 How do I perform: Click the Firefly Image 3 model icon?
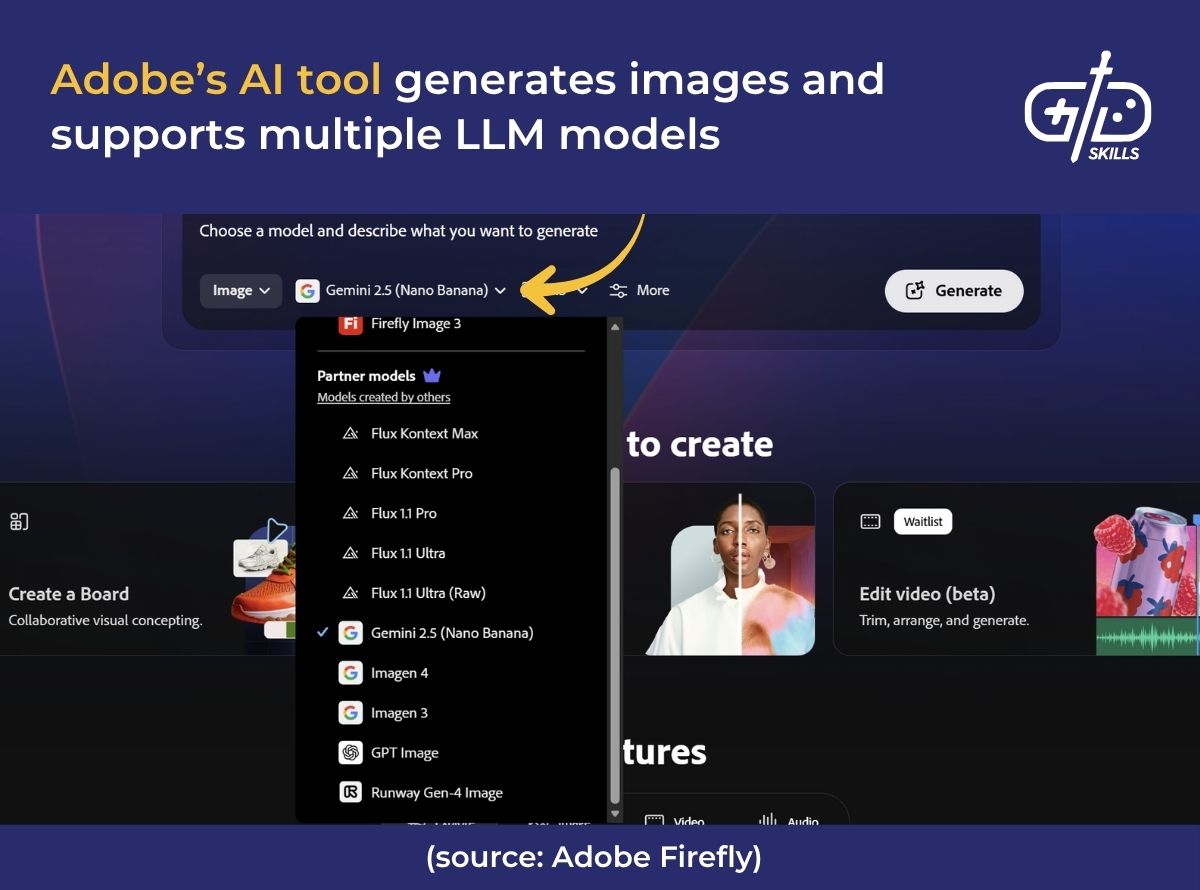pyautogui.click(x=350, y=324)
